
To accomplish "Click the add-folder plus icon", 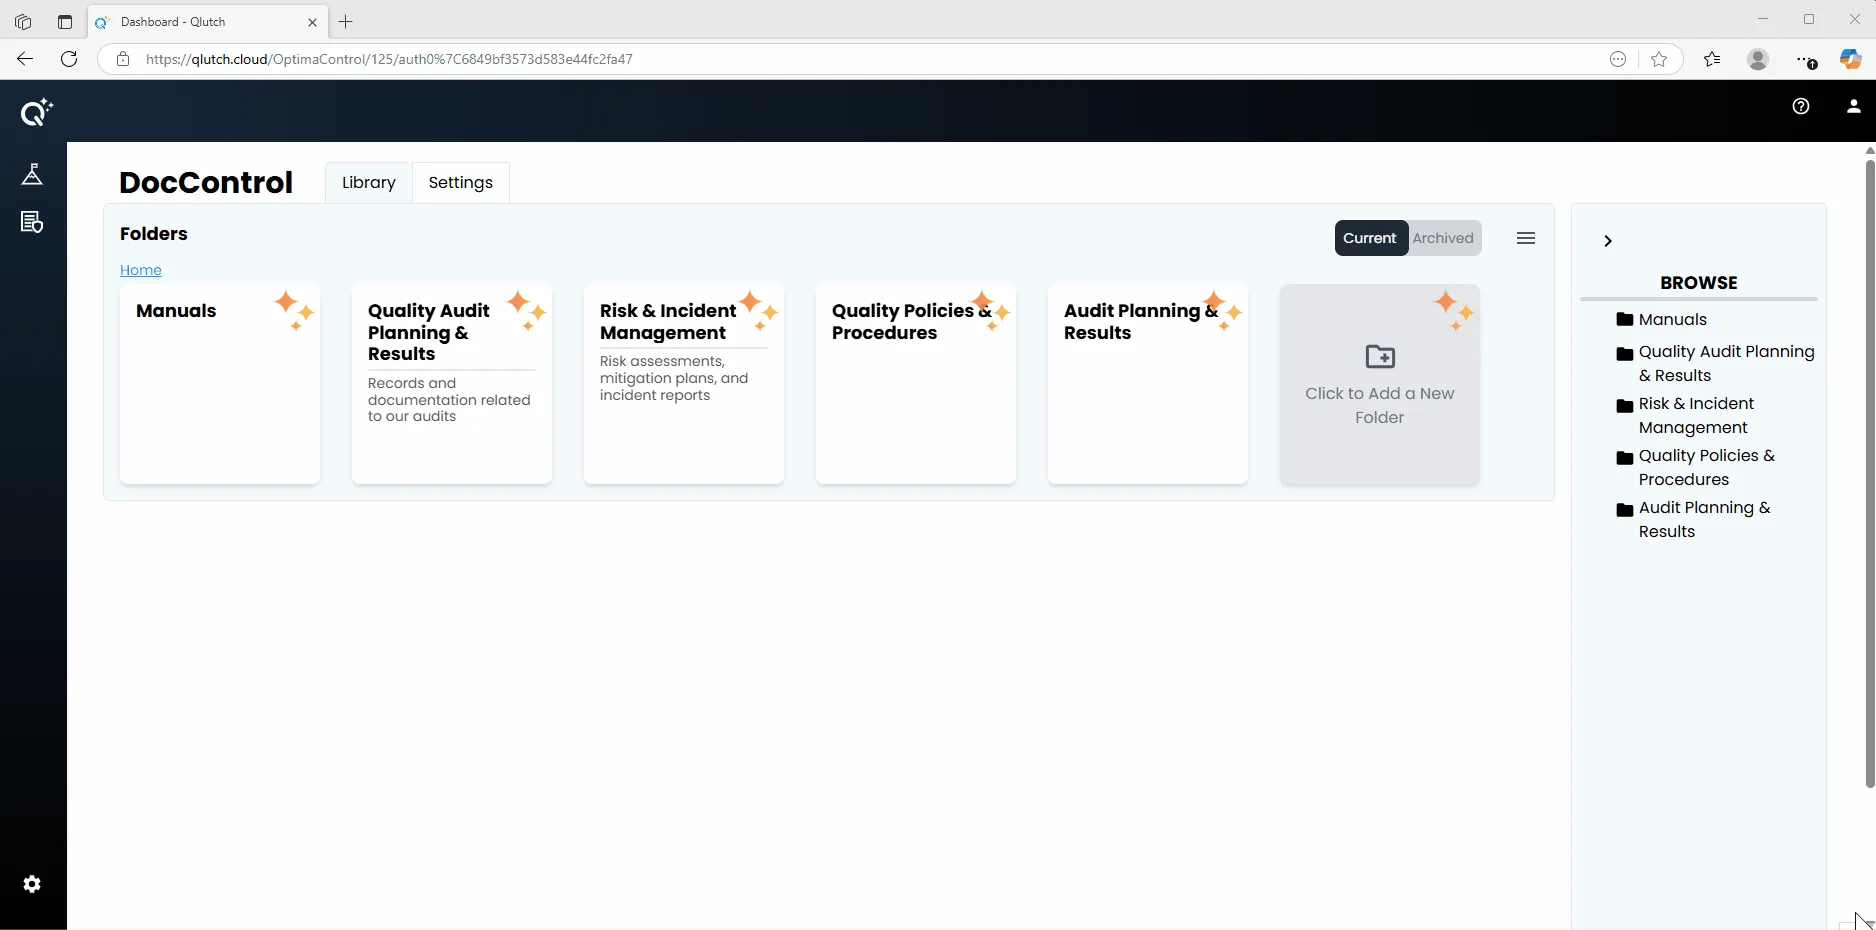I will coord(1380,357).
